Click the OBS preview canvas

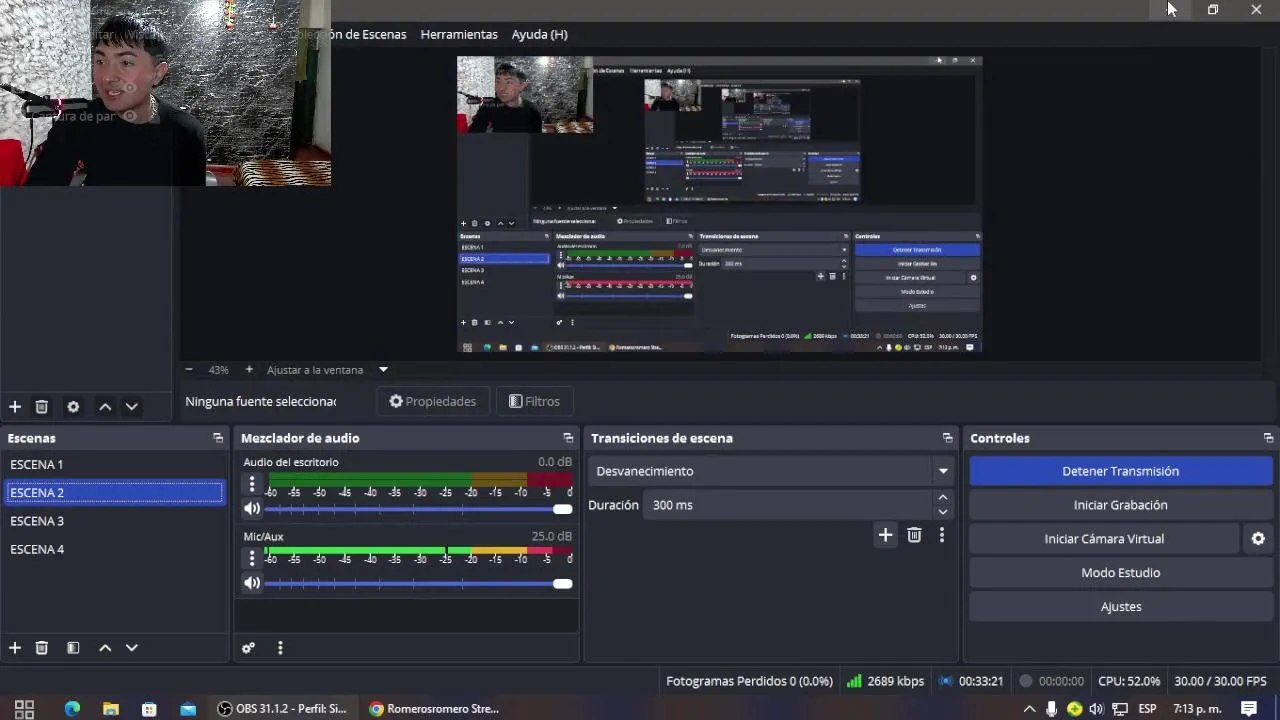coord(719,204)
